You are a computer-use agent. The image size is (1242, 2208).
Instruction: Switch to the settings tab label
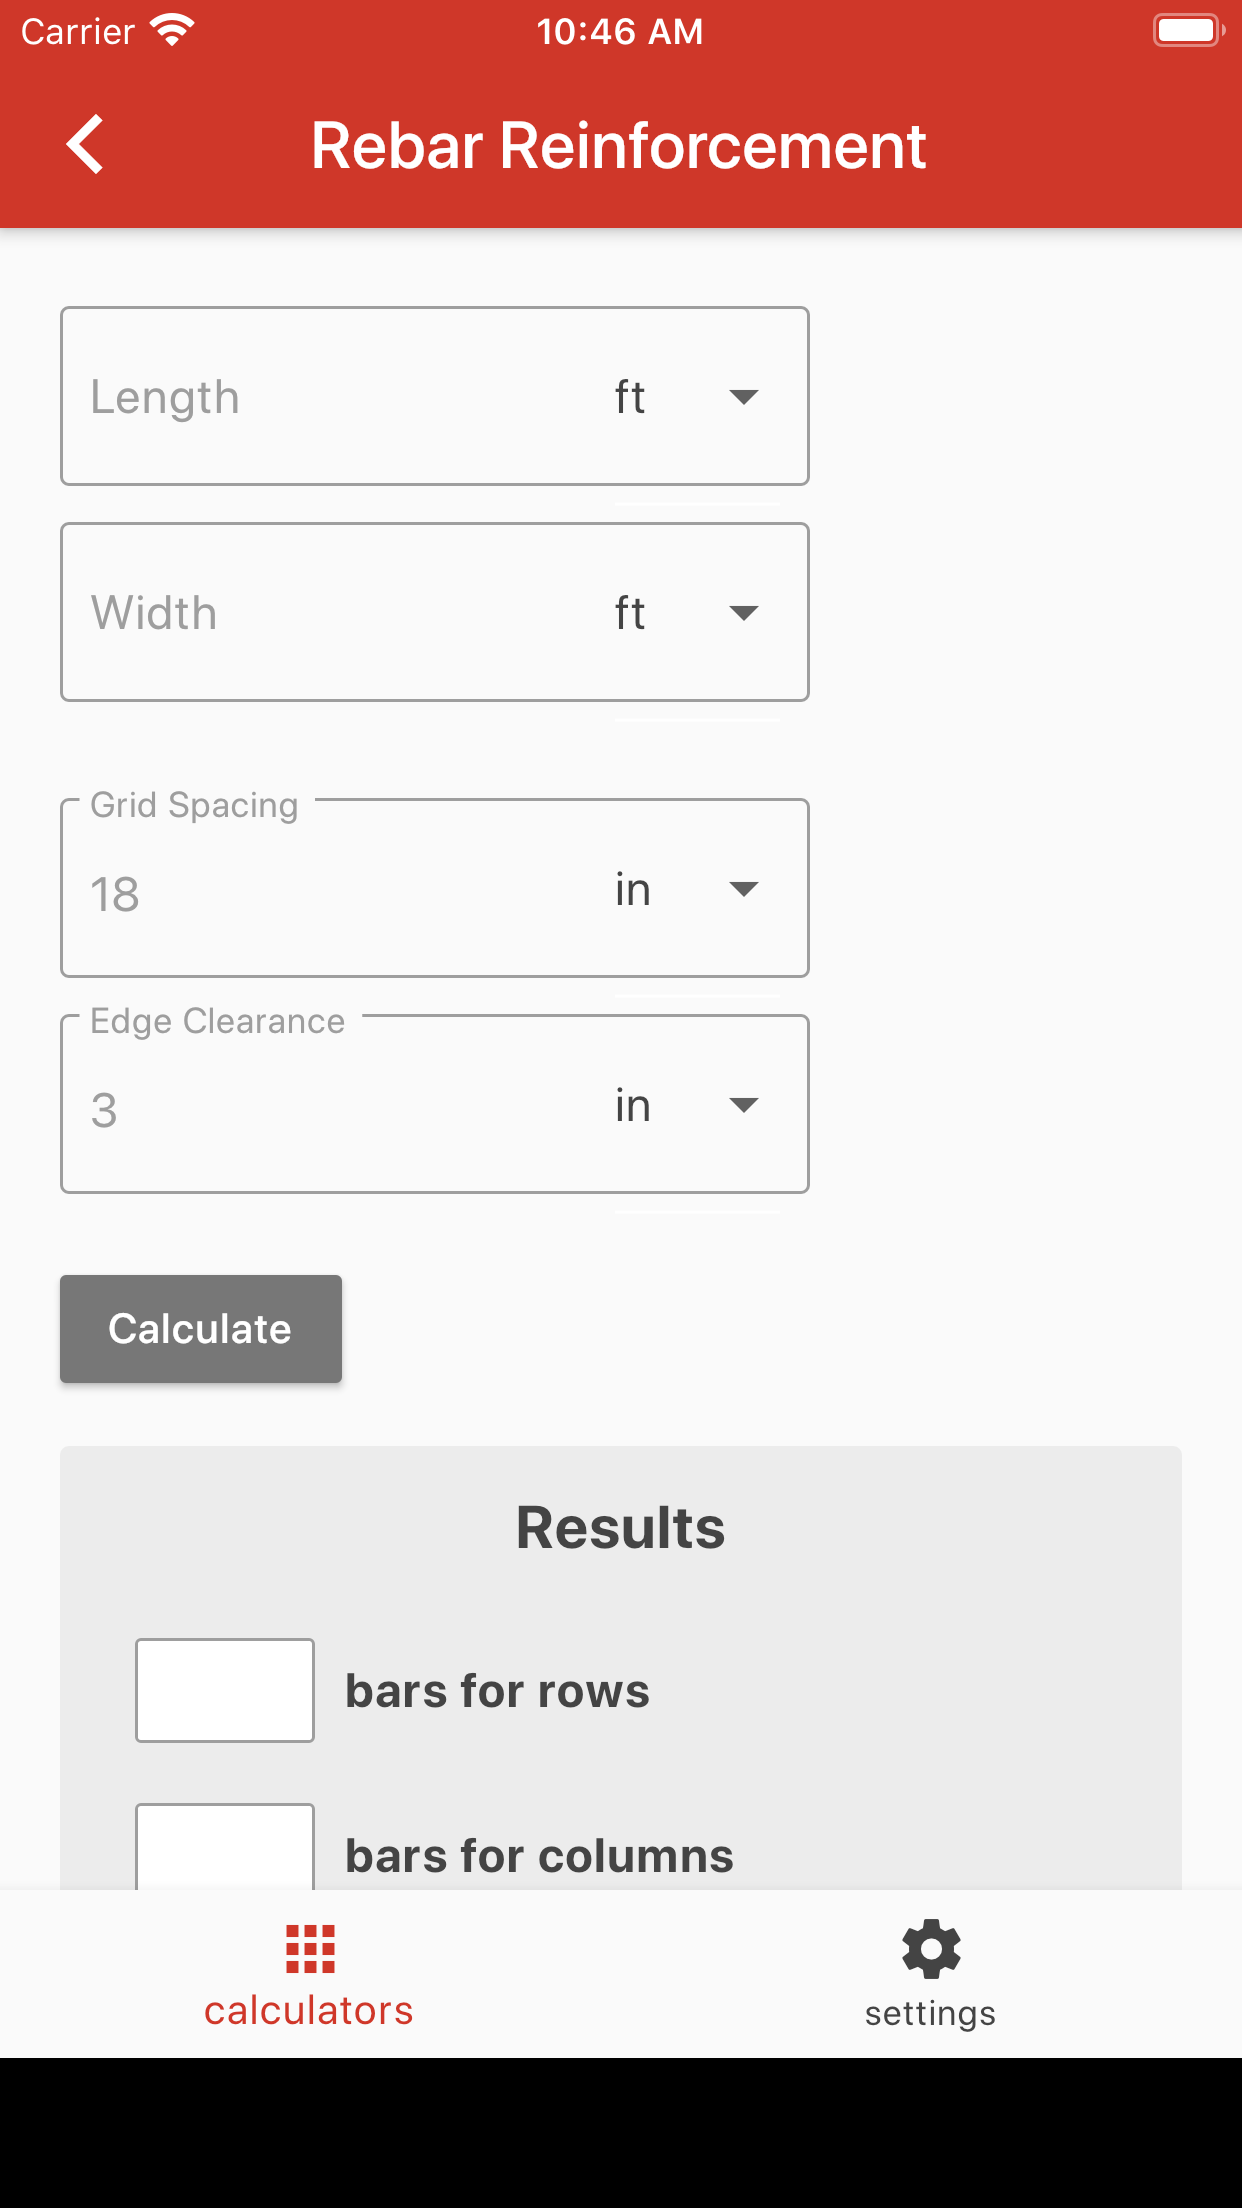931,2013
